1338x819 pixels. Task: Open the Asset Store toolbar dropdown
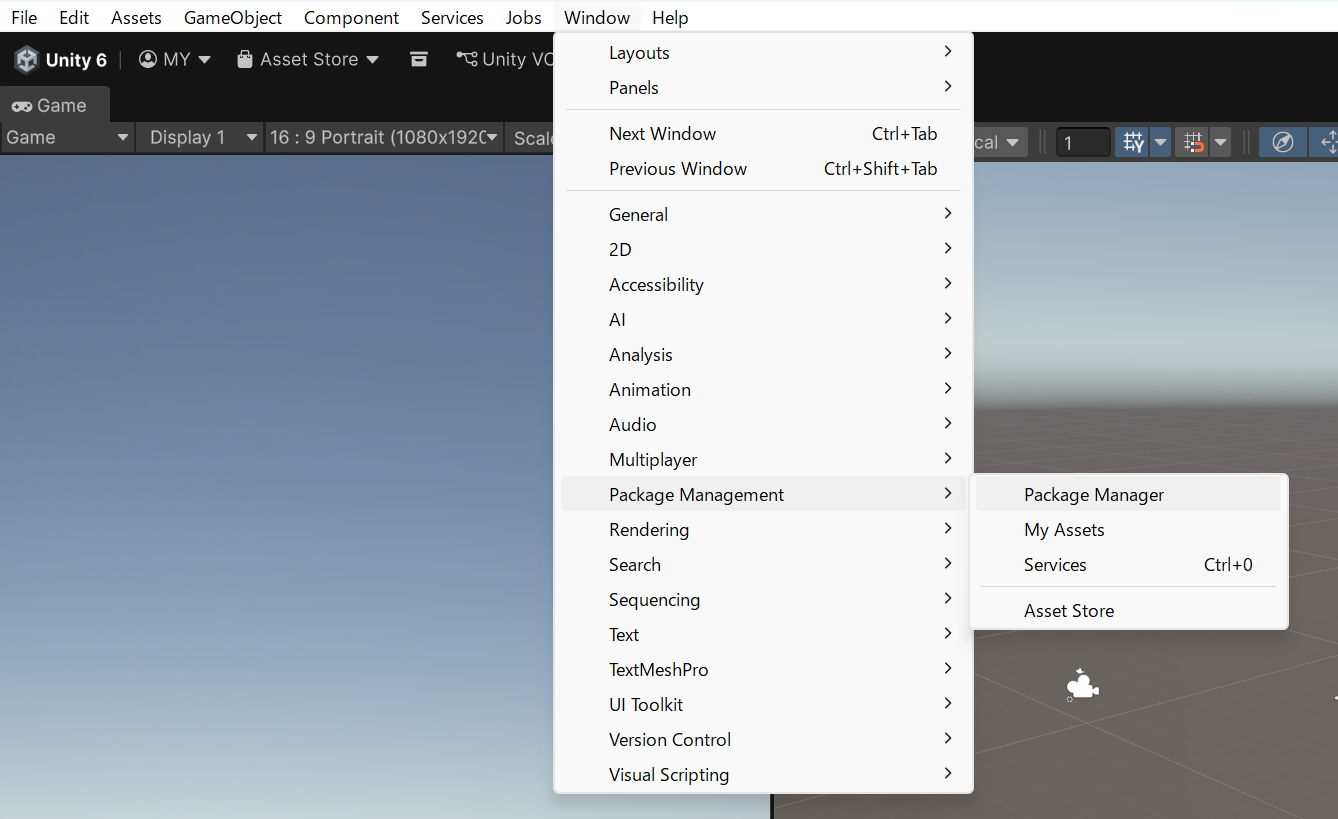coord(308,60)
